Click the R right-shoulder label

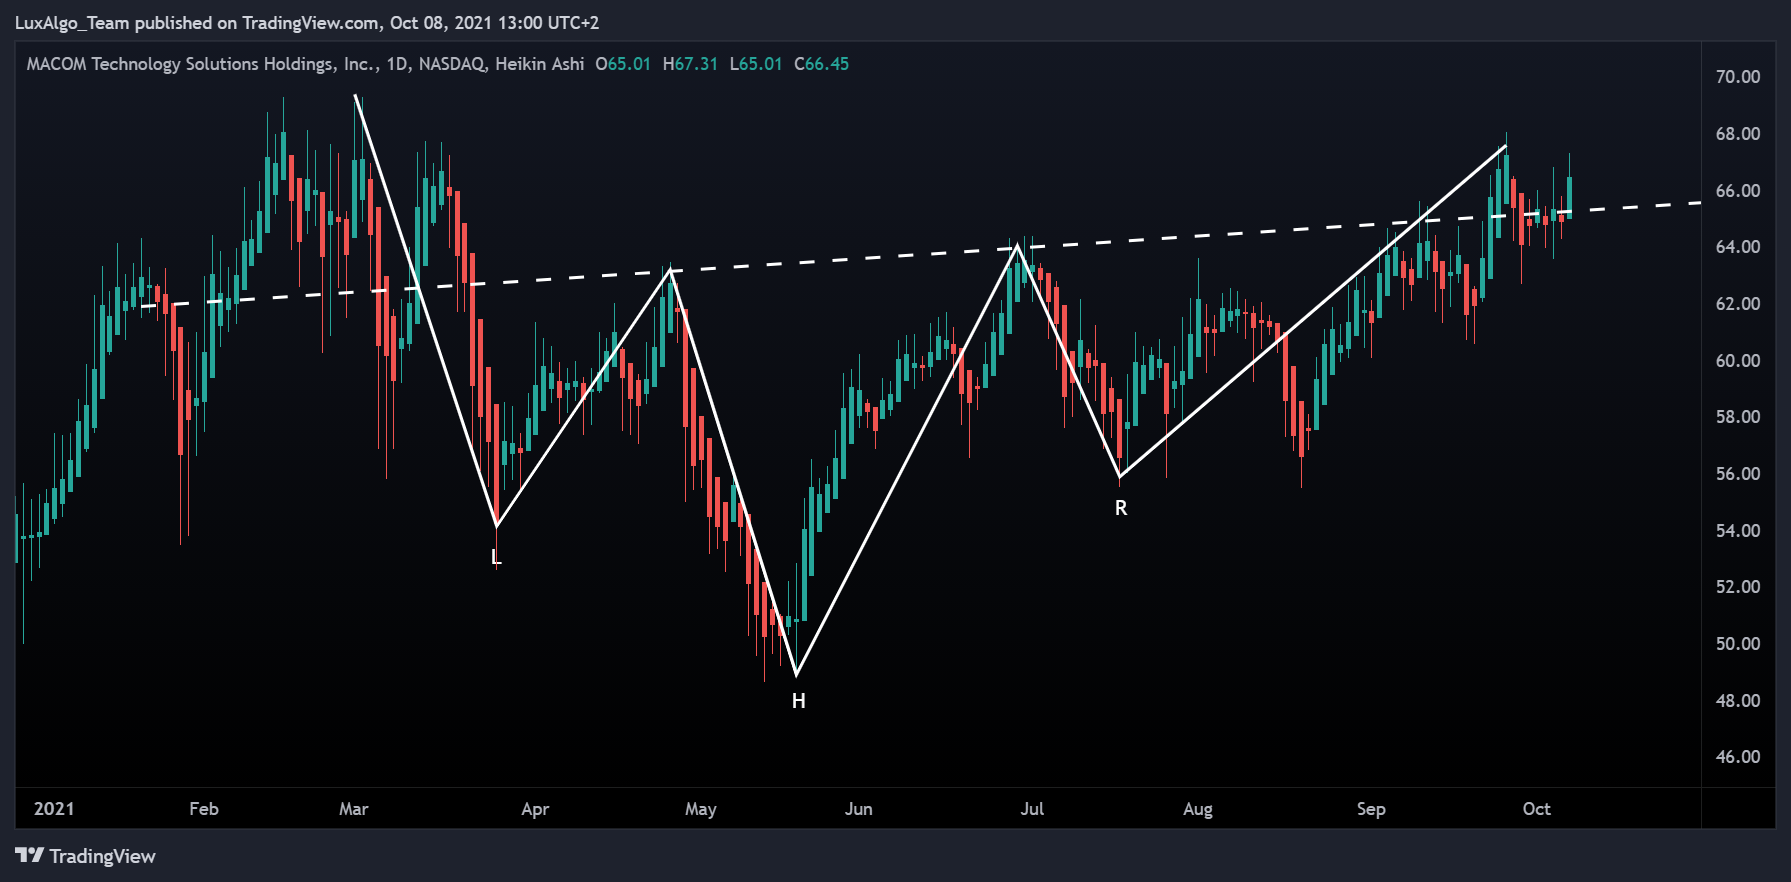click(1121, 508)
